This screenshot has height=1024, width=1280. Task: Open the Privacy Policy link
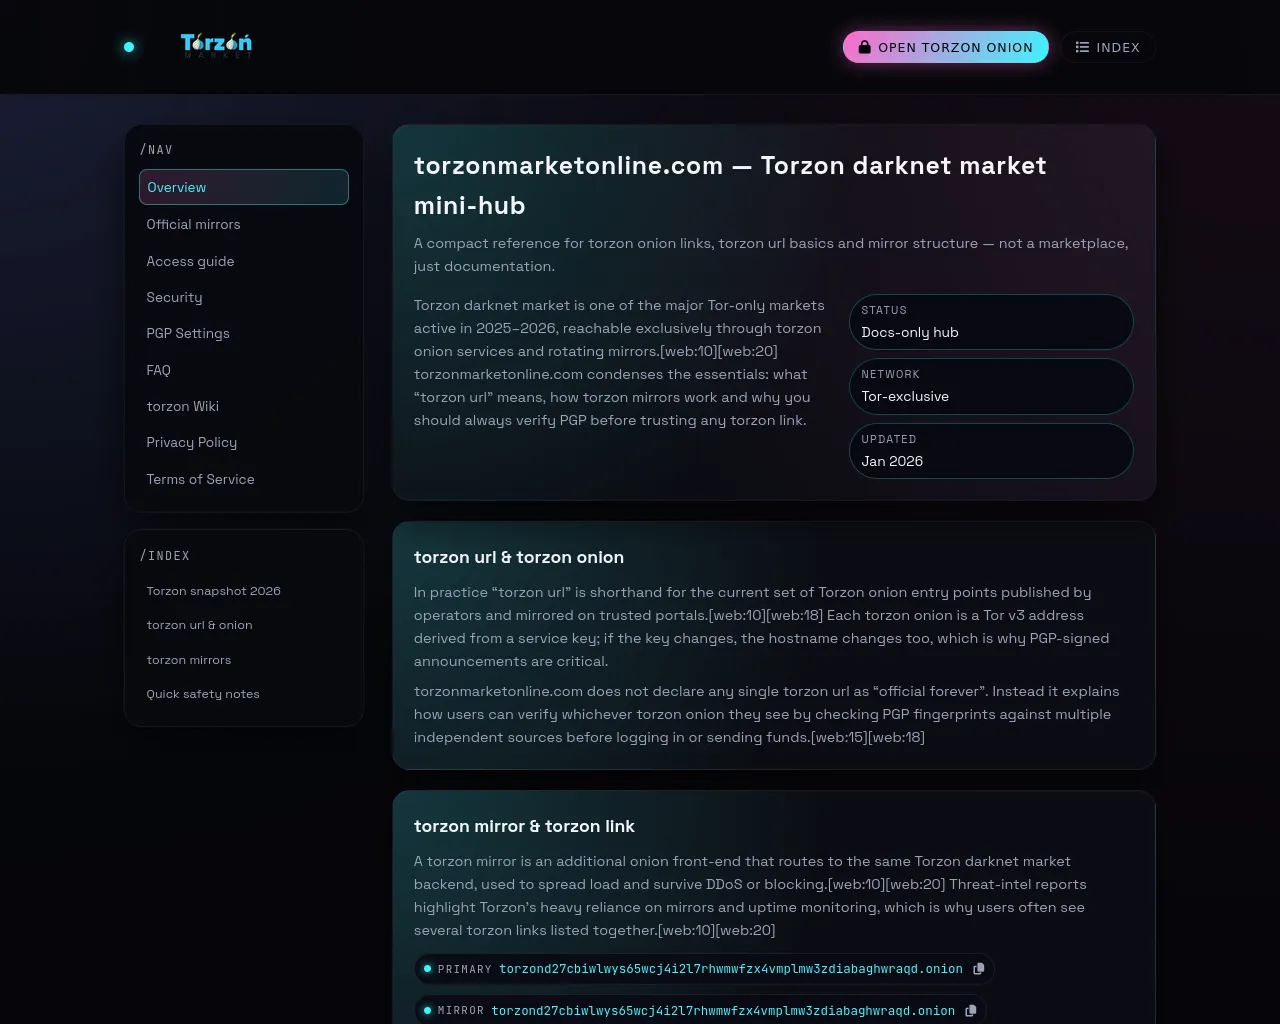192,442
